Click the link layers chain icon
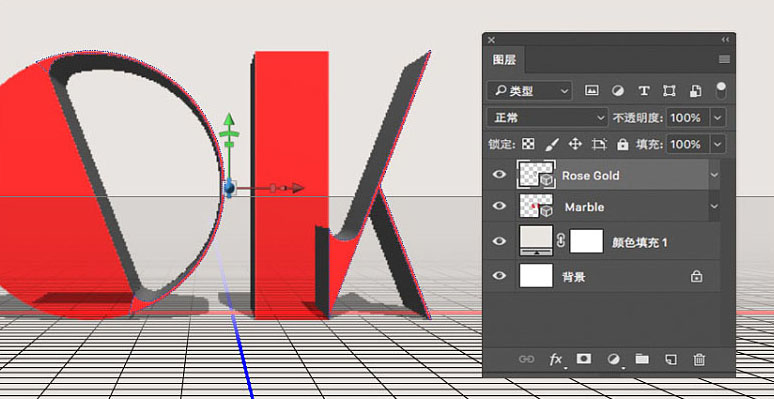774x399 pixels. click(x=526, y=359)
